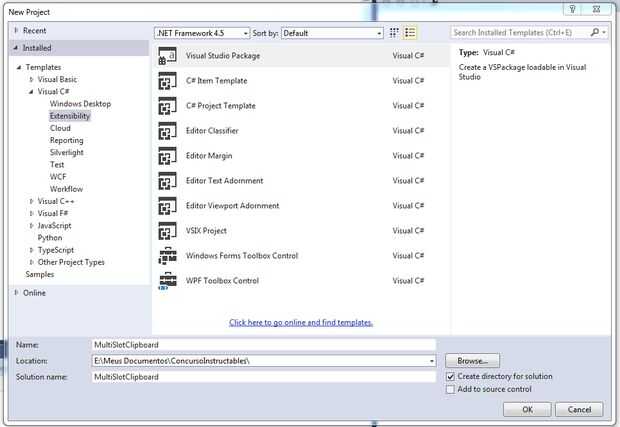Viewport: 620px width, 427px height.
Task: Open the .NET Framework 4.5 dropdown
Action: 202,33
